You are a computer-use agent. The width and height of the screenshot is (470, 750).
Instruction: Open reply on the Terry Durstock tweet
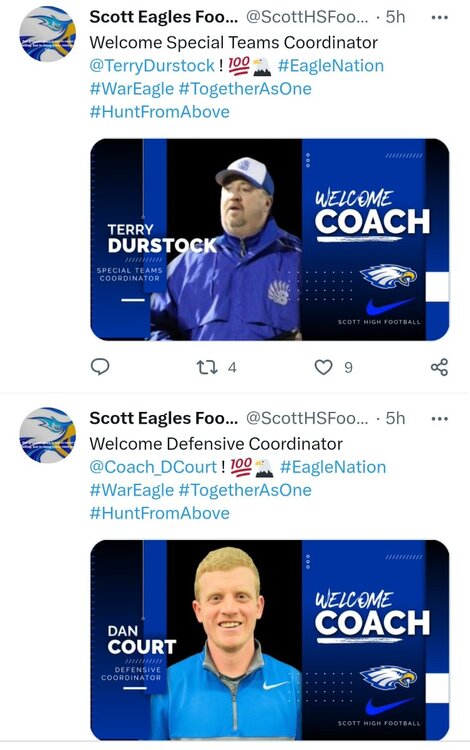(x=100, y=367)
